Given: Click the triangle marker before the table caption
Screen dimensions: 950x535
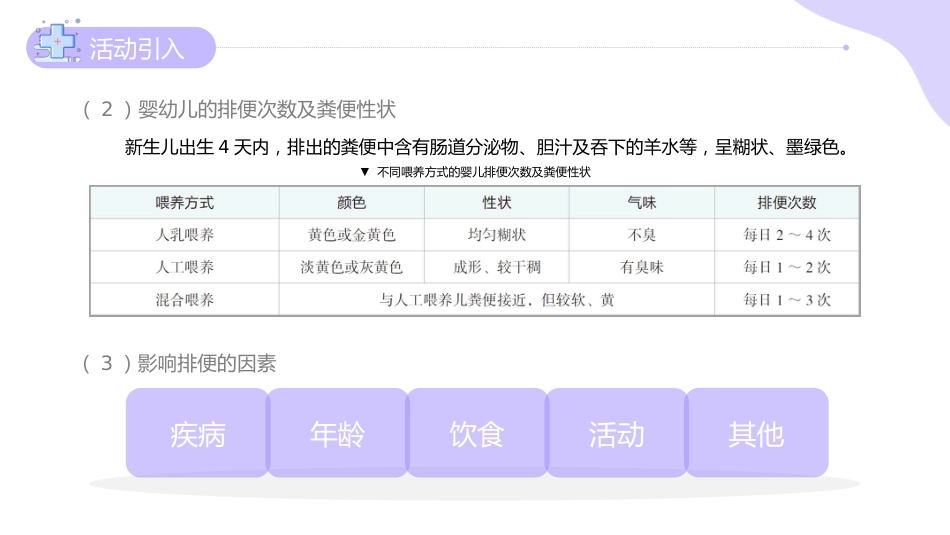Looking at the screenshot, I should [x=365, y=172].
